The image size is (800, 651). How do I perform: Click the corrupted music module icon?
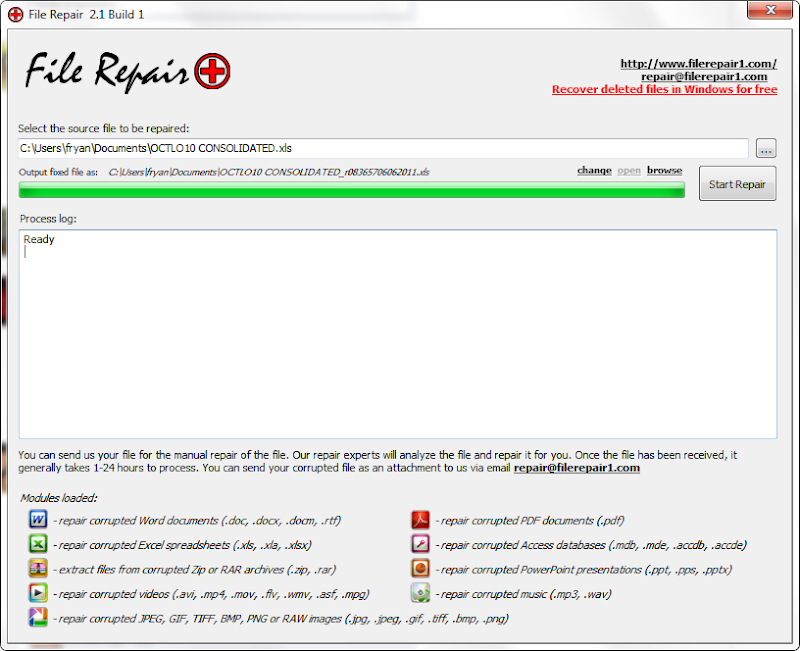point(420,593)
